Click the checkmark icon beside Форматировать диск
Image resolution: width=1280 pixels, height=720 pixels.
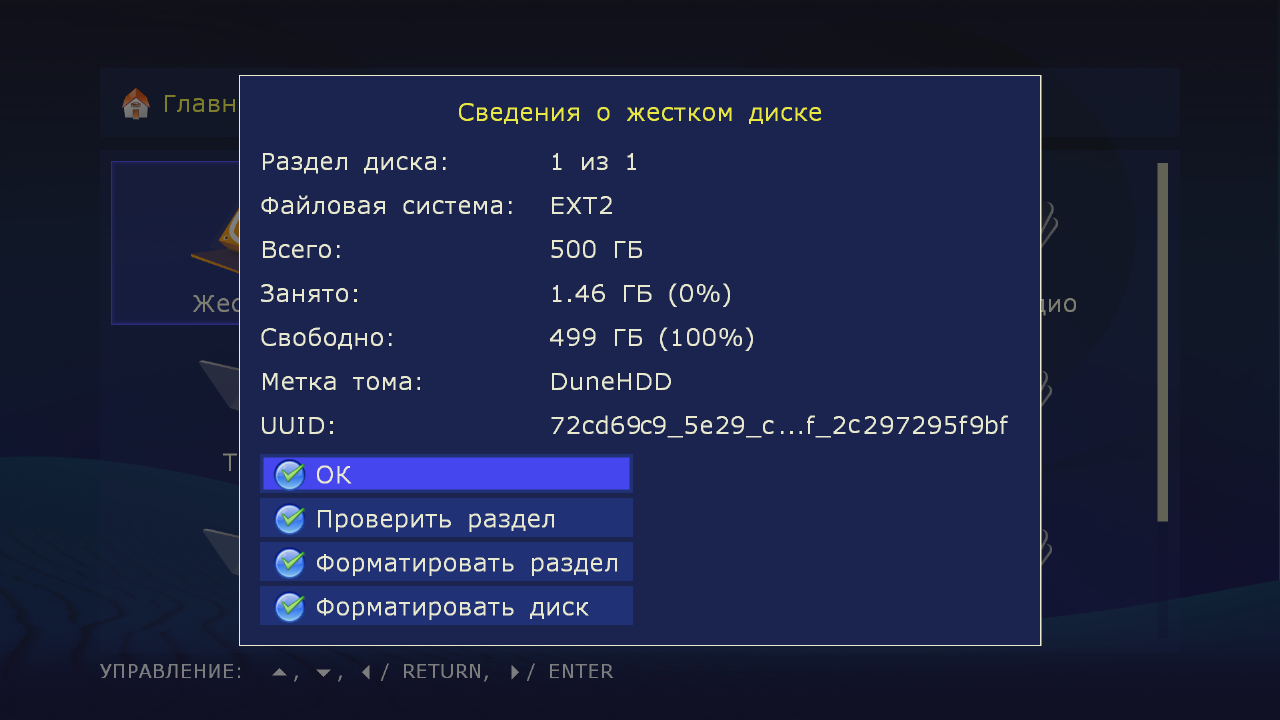(289, 607)
